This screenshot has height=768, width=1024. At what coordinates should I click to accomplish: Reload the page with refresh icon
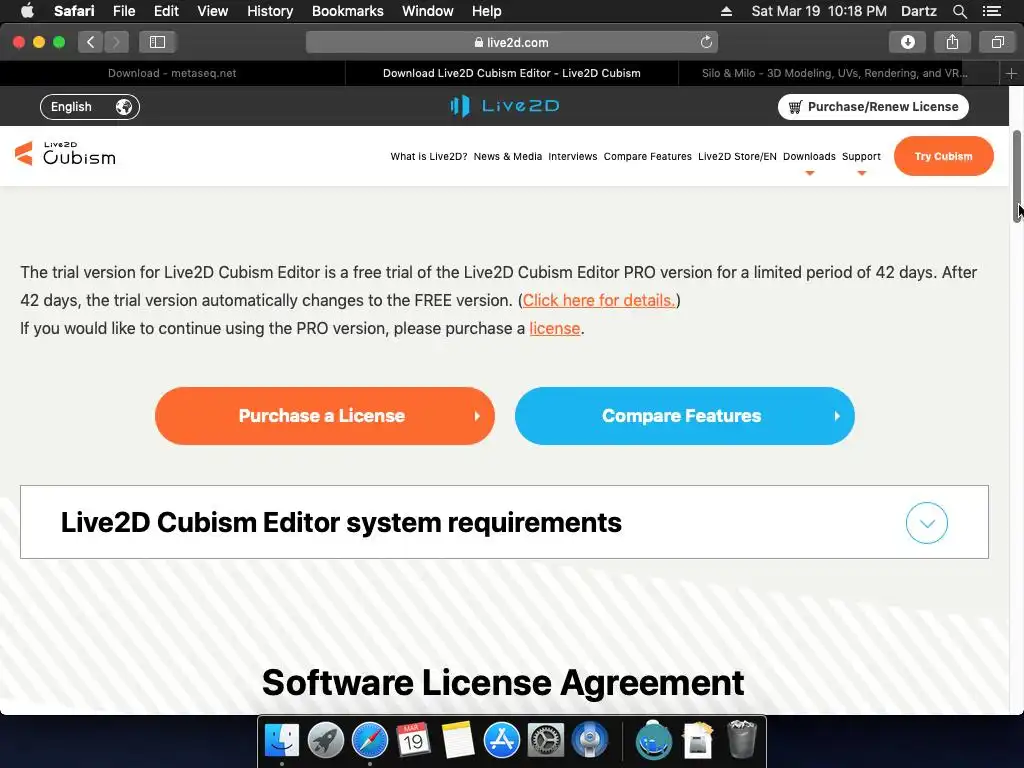(x=706, y=42)
